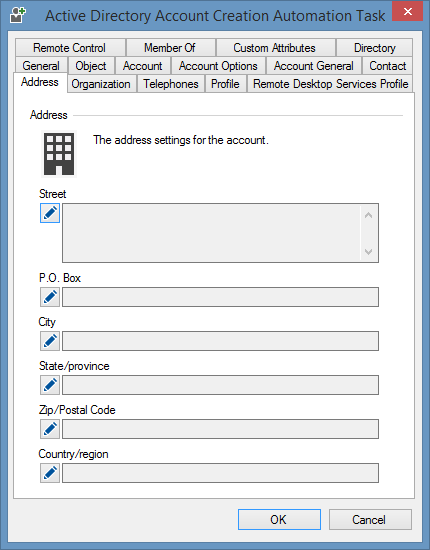The width and height of the screenshot is (430, 550).
Task: Switch to the Member Of tab
Action: pyautogui.click(x=170, y=47)
